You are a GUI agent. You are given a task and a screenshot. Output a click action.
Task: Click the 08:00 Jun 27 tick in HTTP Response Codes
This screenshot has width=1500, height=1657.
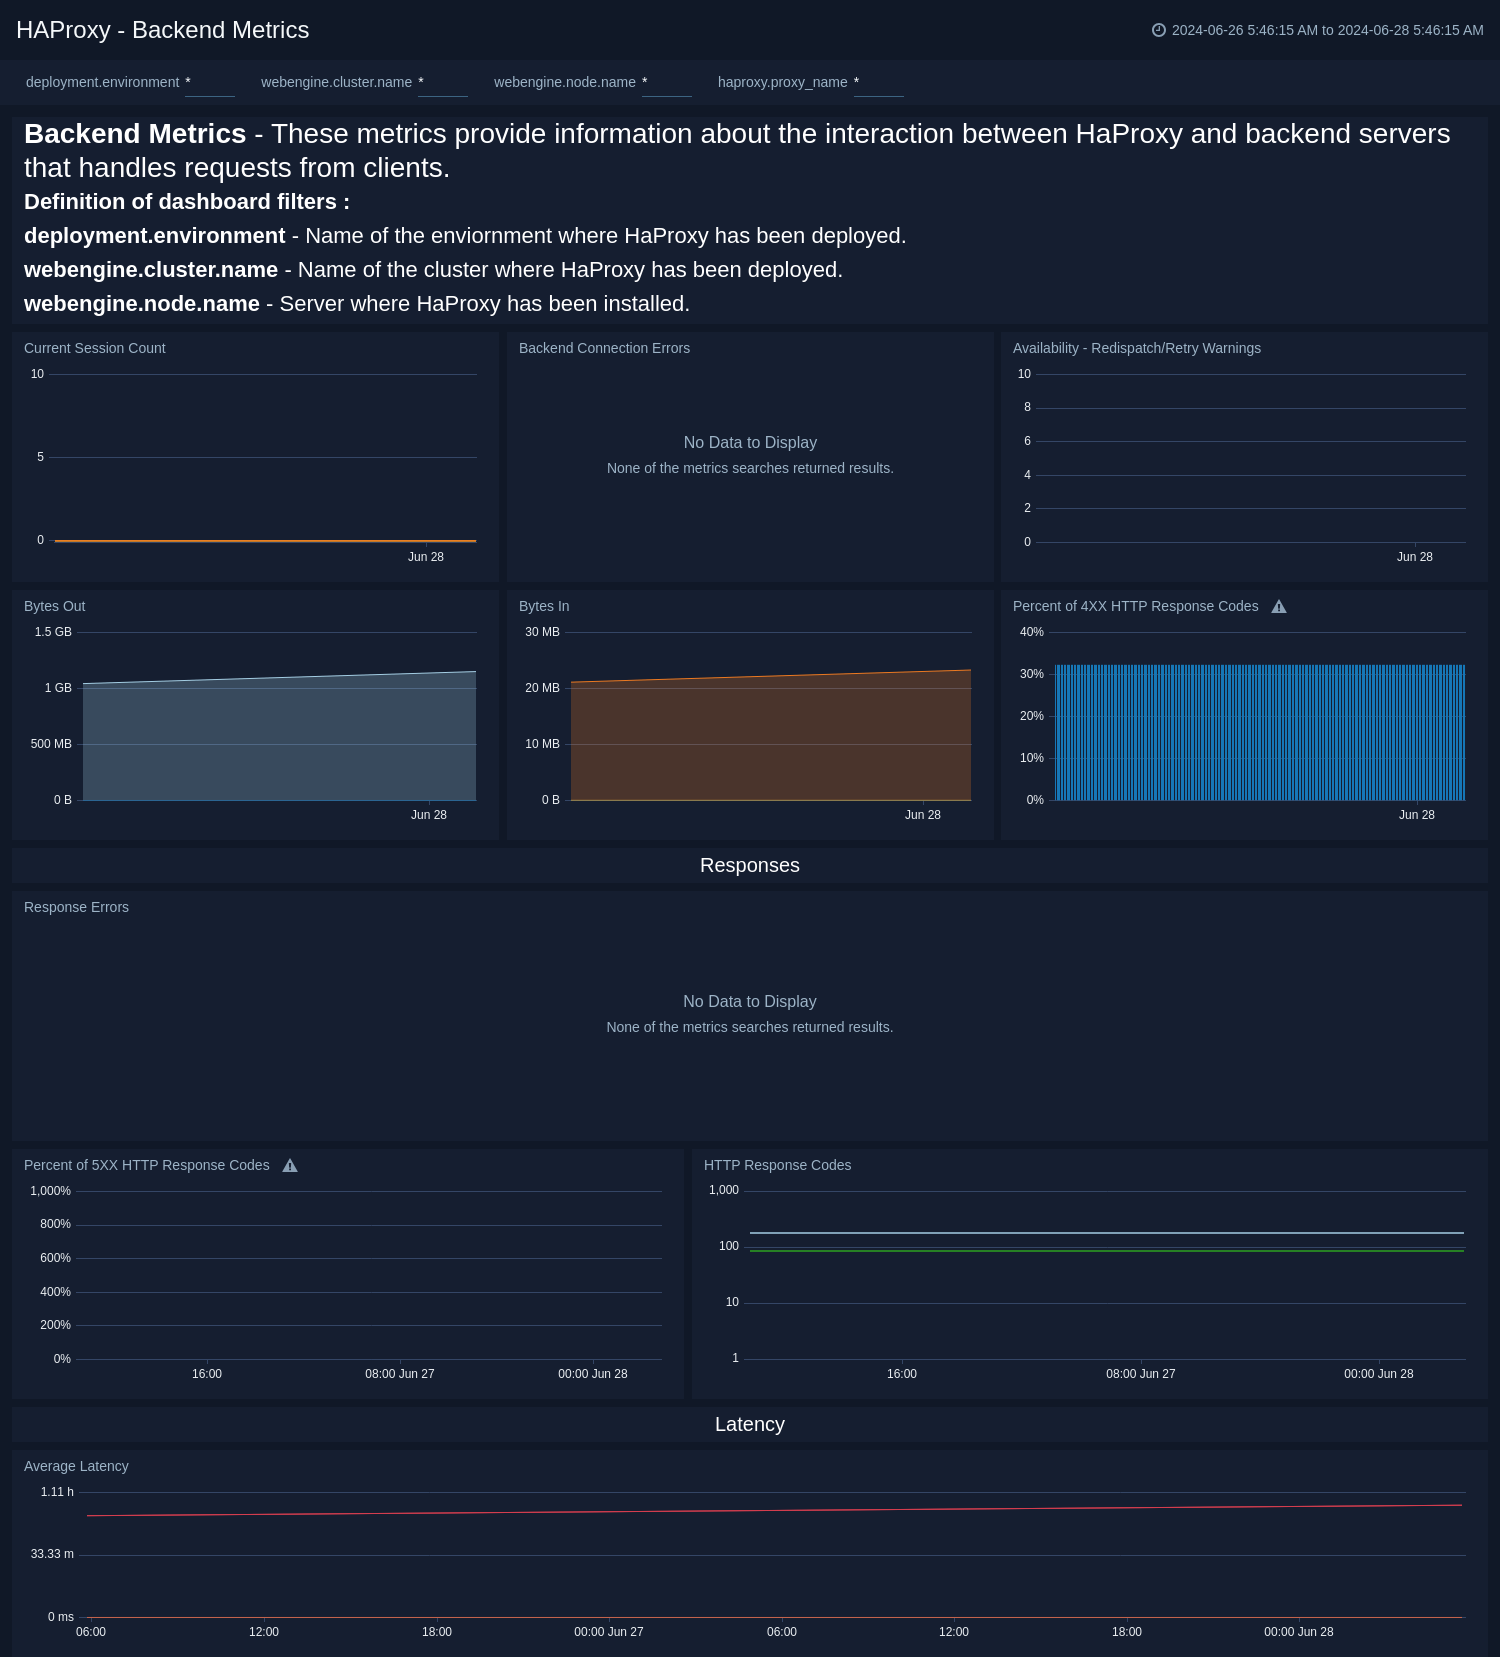coord(1141,1374)
